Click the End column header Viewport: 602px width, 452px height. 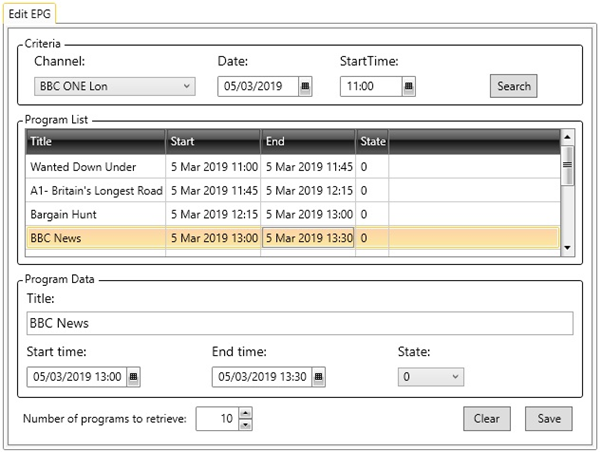pyautogui.click(x=308, y=142)
